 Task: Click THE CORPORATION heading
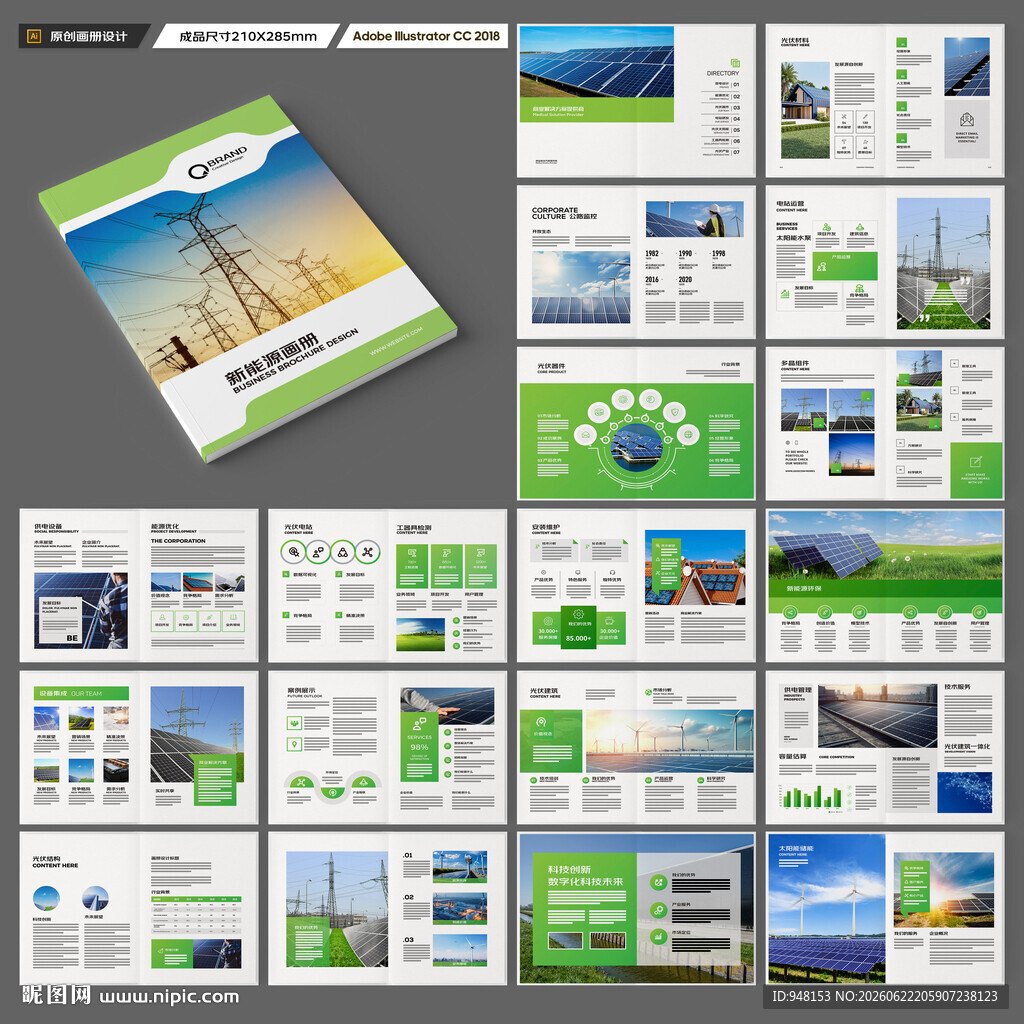[x=178, y=541]
